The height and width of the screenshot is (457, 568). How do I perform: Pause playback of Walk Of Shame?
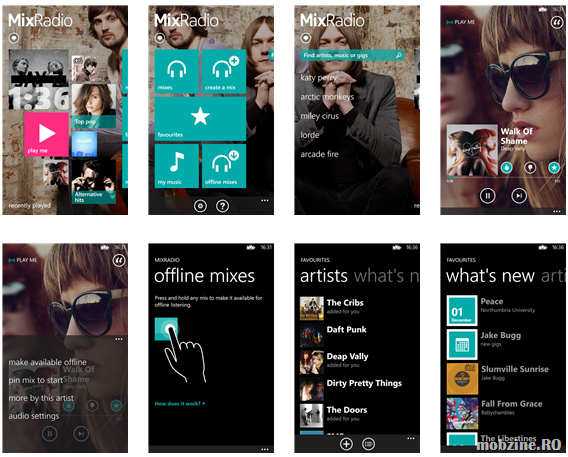click(x=488, y=196)
